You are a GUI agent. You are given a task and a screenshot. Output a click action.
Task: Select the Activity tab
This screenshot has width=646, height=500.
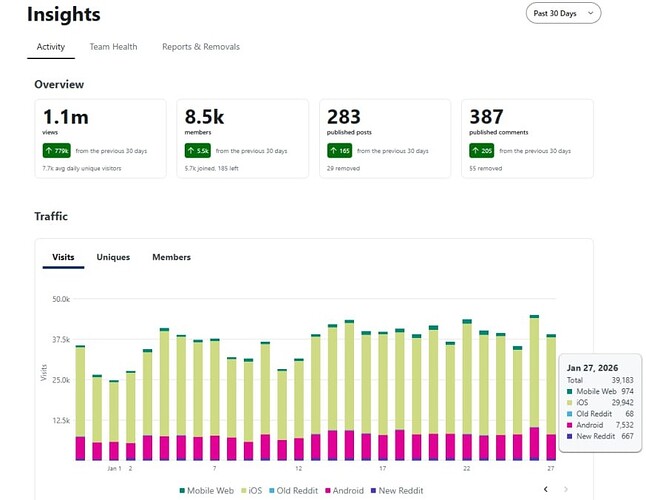(51, 47)
